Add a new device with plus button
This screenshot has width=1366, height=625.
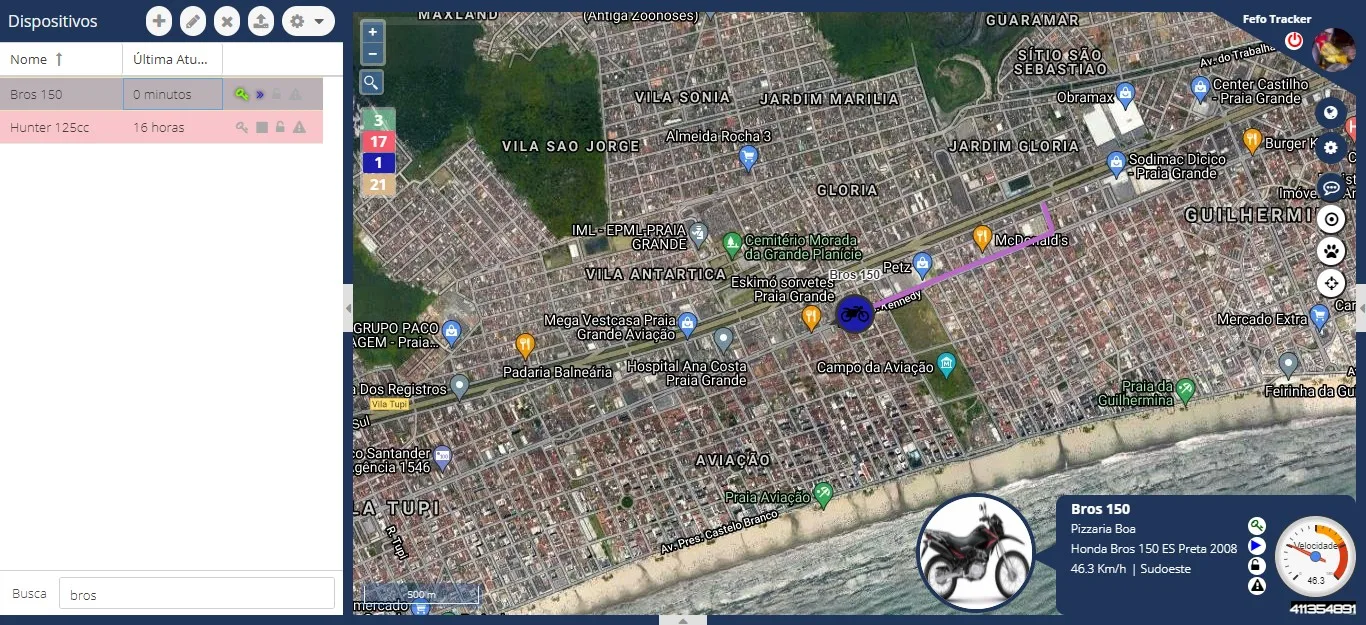(x=158, y=21)
